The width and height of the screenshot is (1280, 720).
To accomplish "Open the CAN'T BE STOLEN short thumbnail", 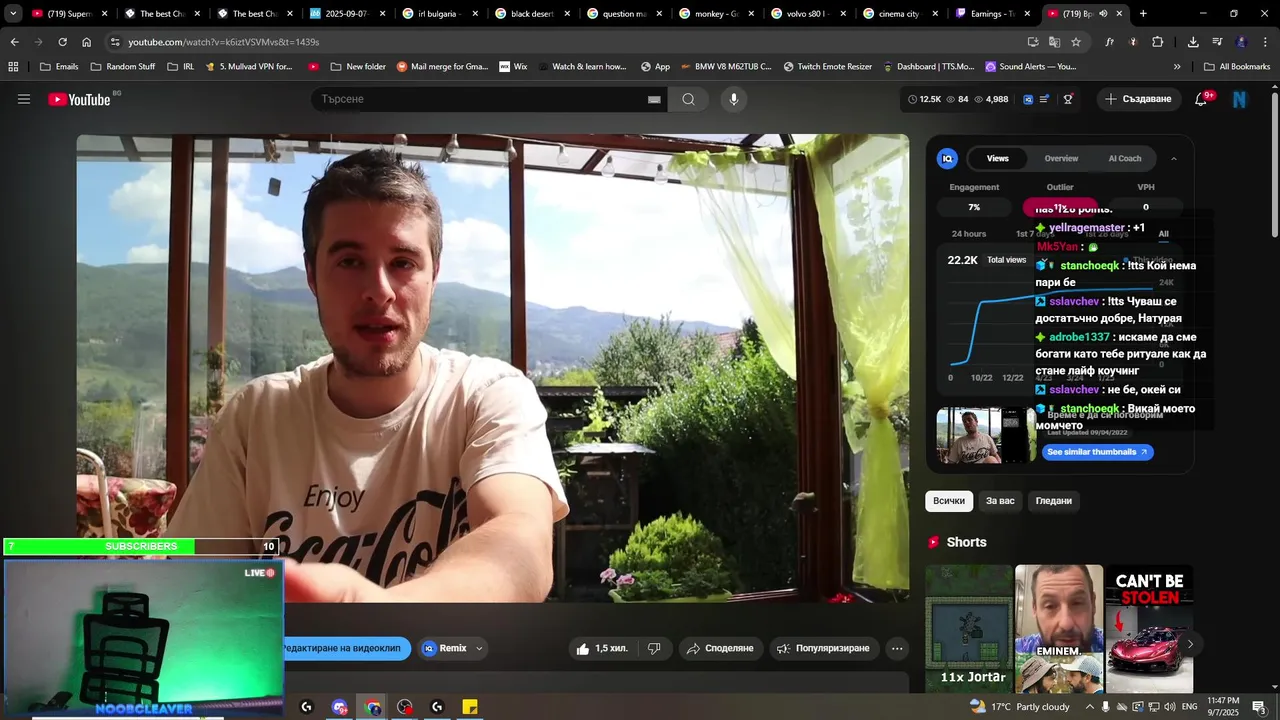I will (x=1149, y=628).
